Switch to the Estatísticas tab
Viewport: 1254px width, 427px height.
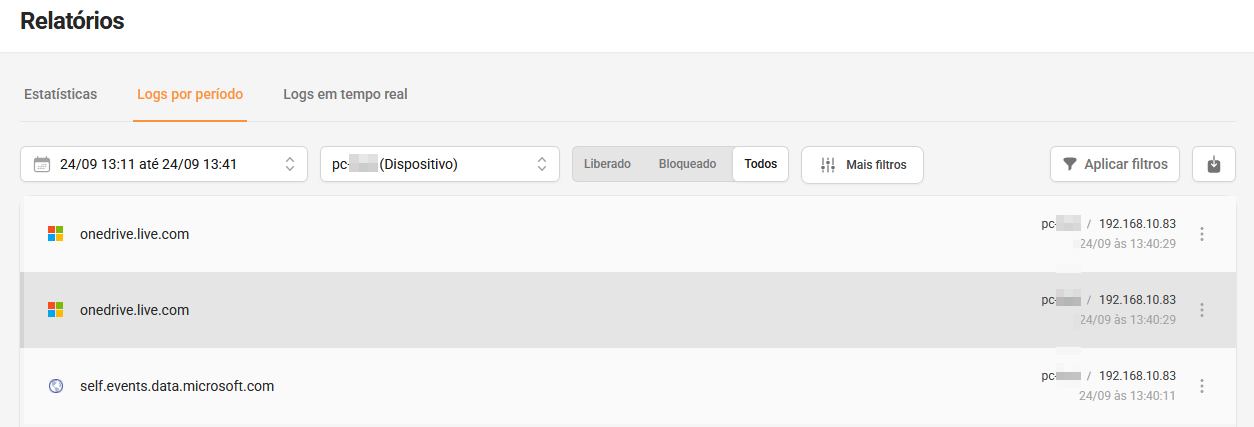pos(60,94)
